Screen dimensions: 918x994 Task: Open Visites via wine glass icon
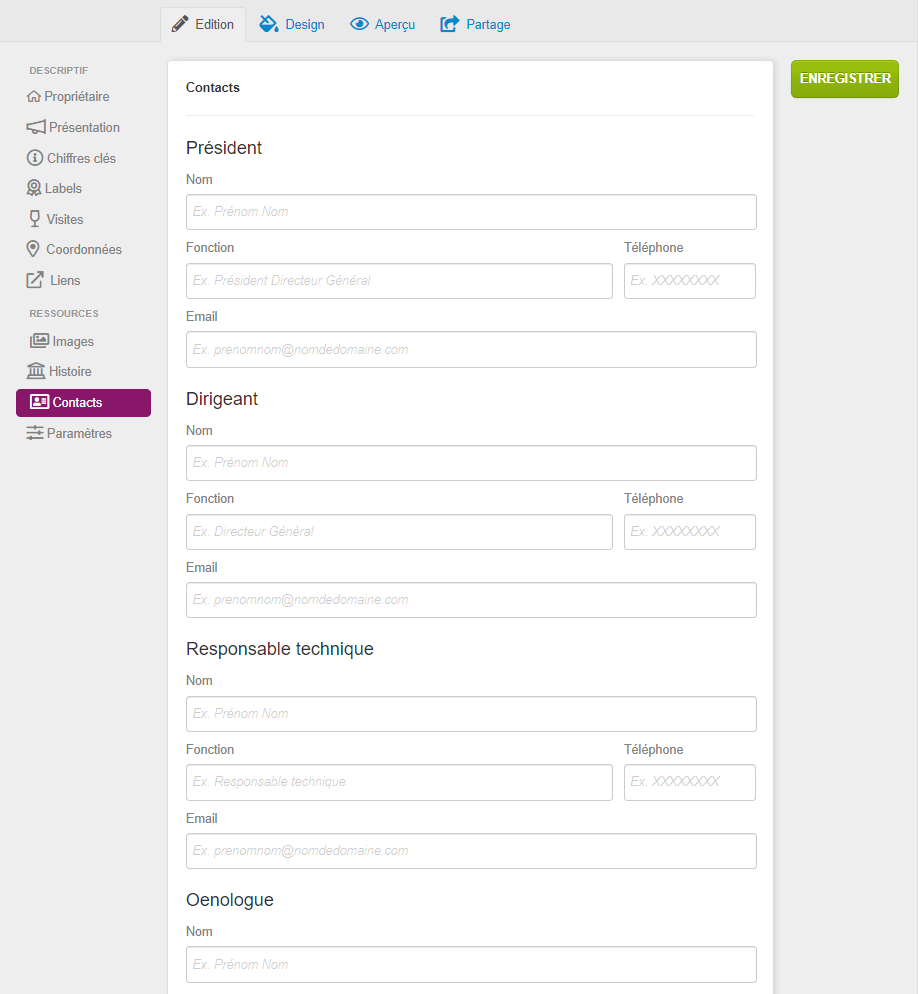click(35, 219)
